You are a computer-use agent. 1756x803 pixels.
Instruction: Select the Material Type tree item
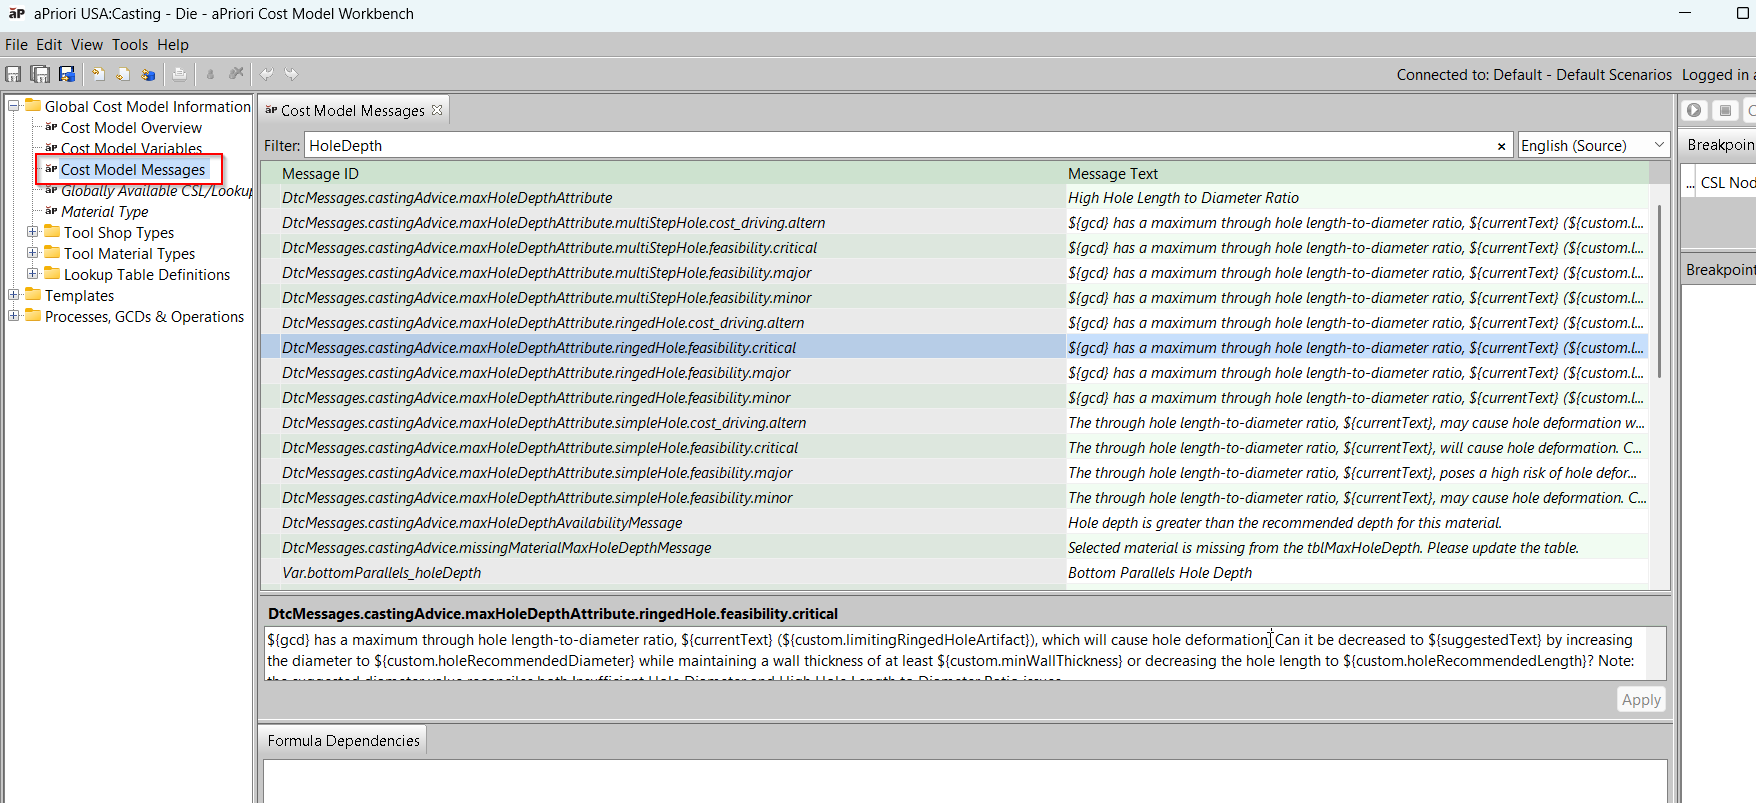105,211
